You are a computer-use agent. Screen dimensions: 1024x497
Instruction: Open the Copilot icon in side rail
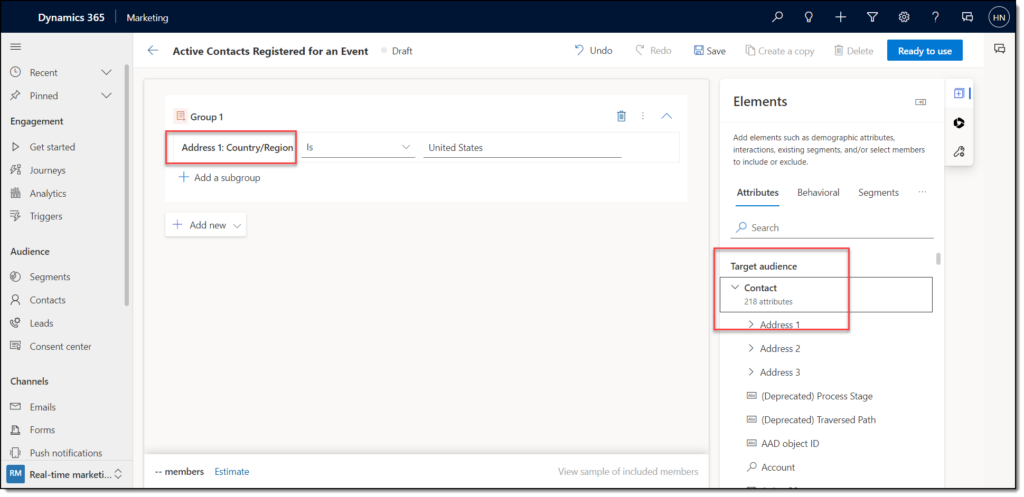click(x=959, y=123)
